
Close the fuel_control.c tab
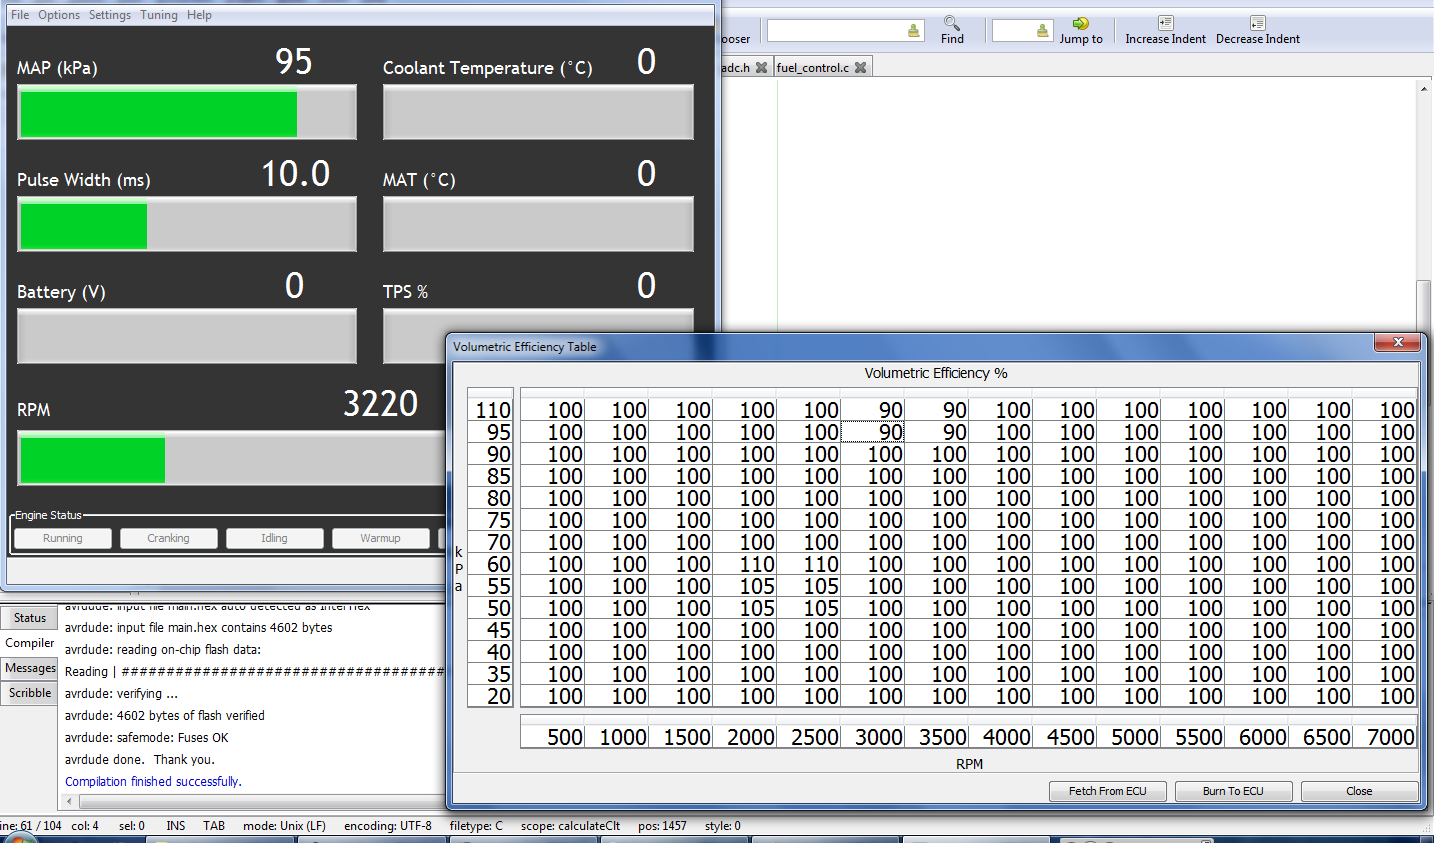pyautogui.click(x=860, y=68)
